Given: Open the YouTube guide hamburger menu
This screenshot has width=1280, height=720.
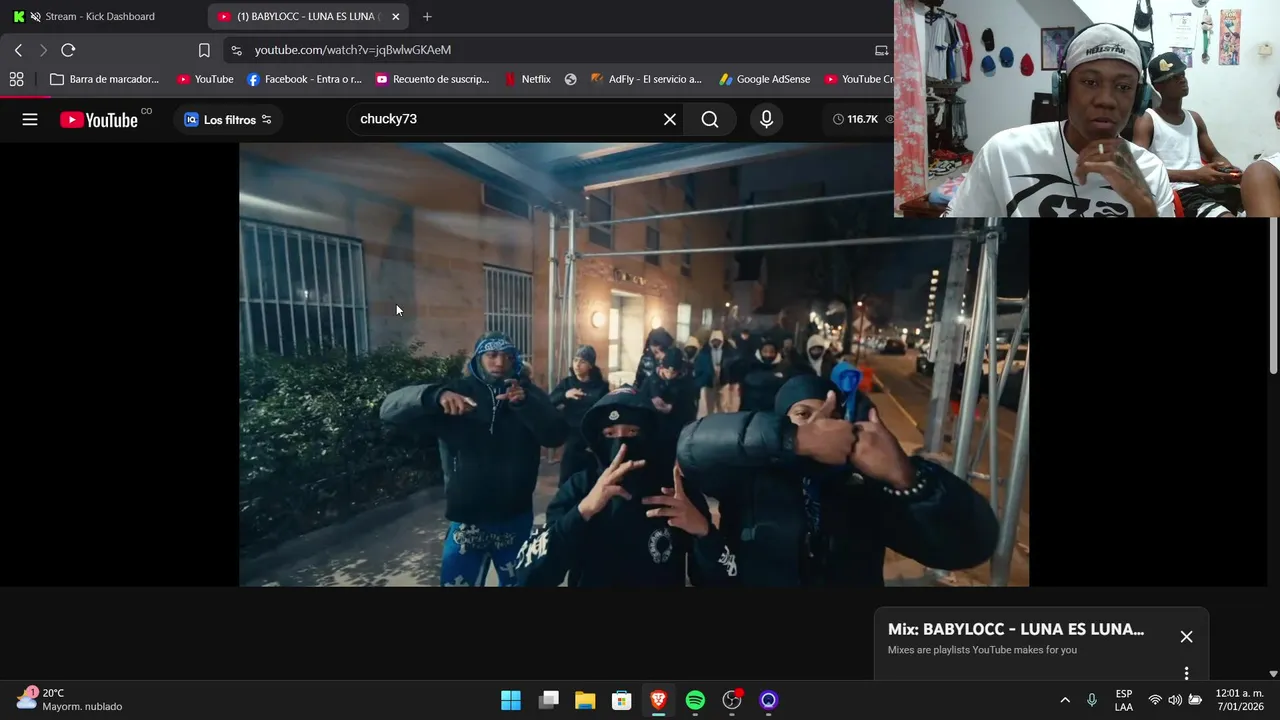Looking at the screenshot, I should [30, 119].
